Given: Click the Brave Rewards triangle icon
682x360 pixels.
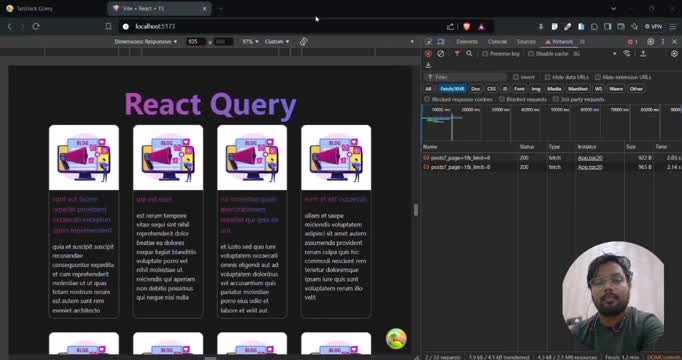Looking at the screenshot, I should (481, 27).
